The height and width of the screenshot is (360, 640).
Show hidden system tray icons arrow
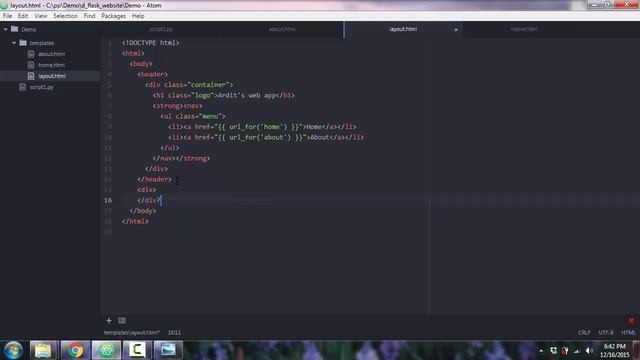click(541, 351)
